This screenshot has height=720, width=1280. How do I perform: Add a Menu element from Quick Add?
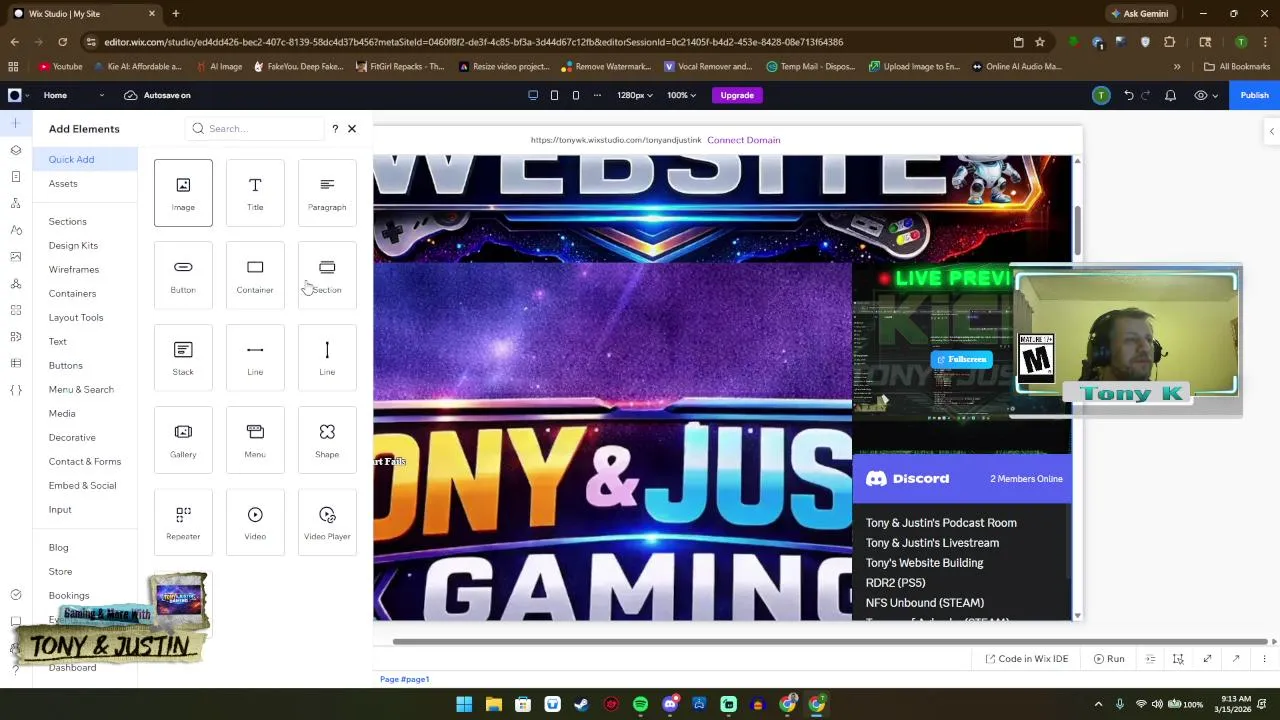255,440
